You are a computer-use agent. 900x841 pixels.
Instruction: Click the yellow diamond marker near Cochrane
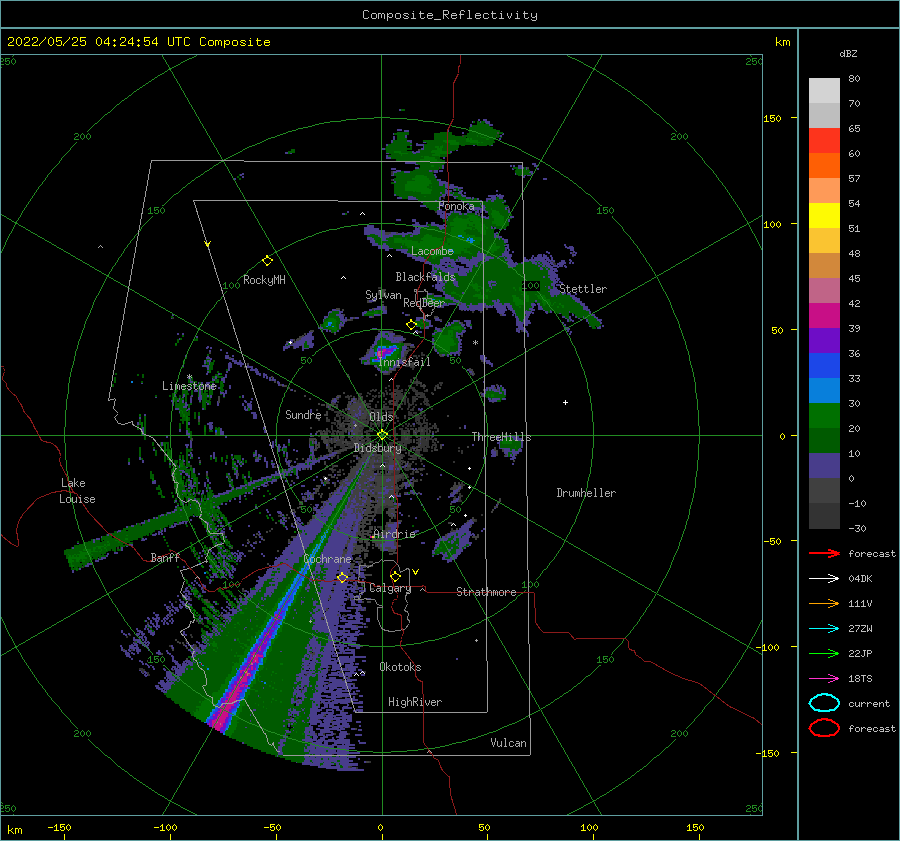point(342,577)
